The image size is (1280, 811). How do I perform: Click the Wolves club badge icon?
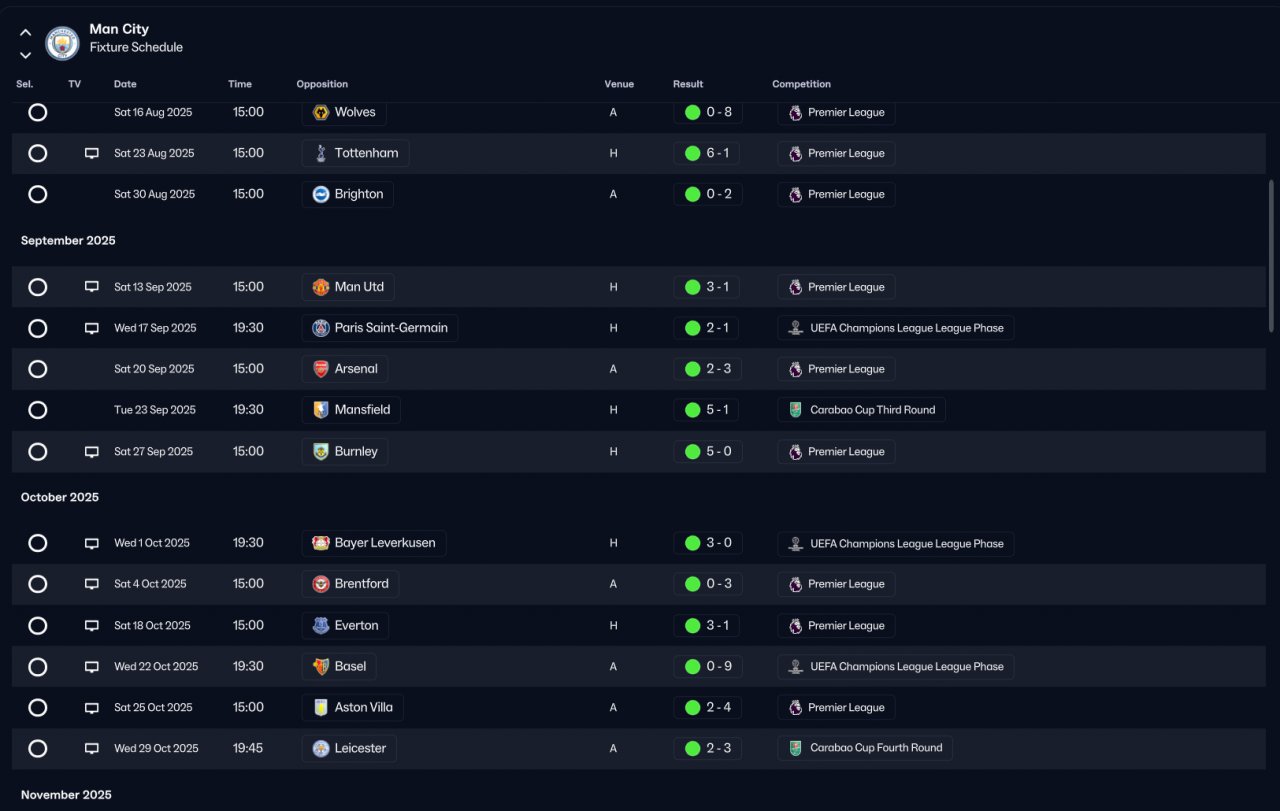[x=321, y=112]
